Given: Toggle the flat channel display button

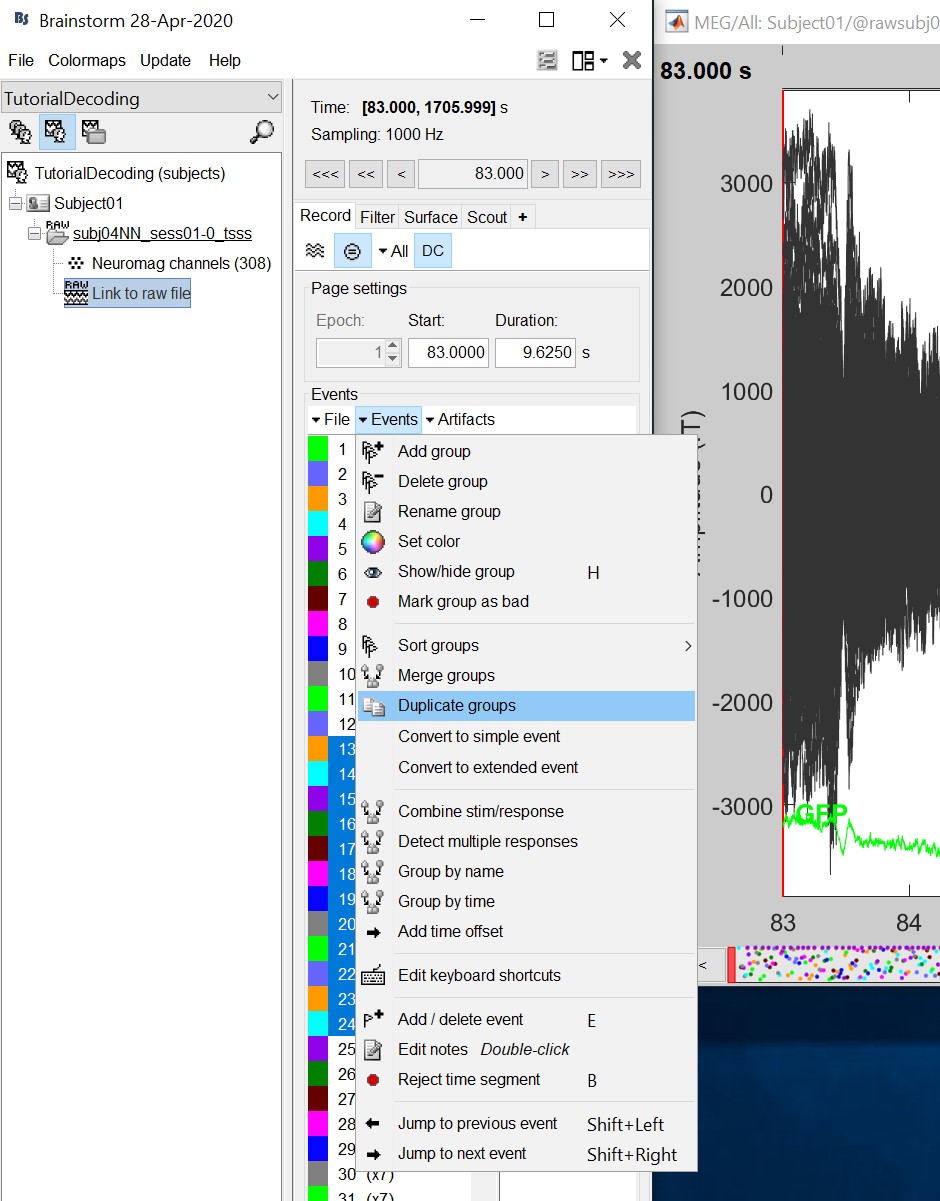Looking at the screenshot, I should pyautogui.click(x=352, y=251).
